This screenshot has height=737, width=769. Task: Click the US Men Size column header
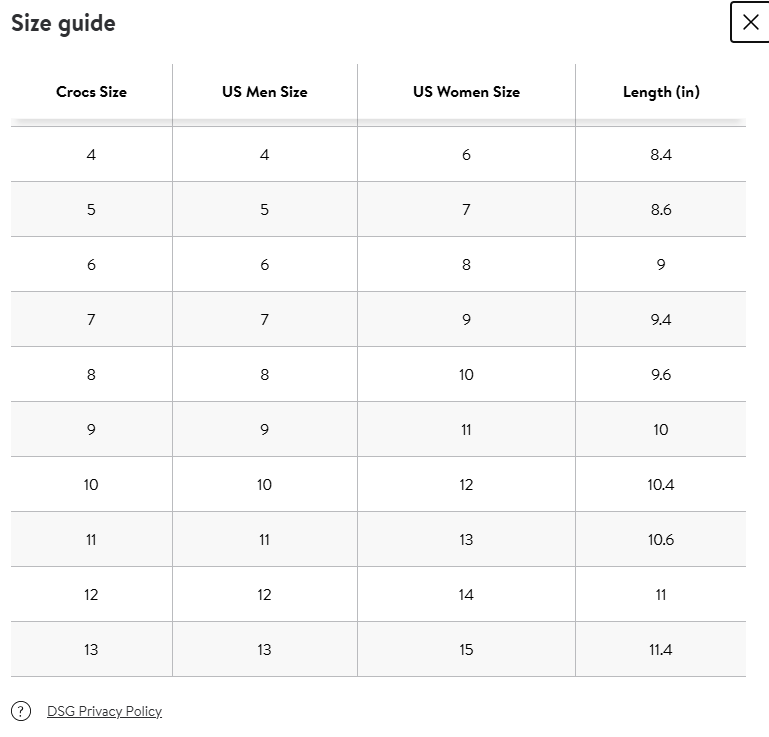click(264, 92)
